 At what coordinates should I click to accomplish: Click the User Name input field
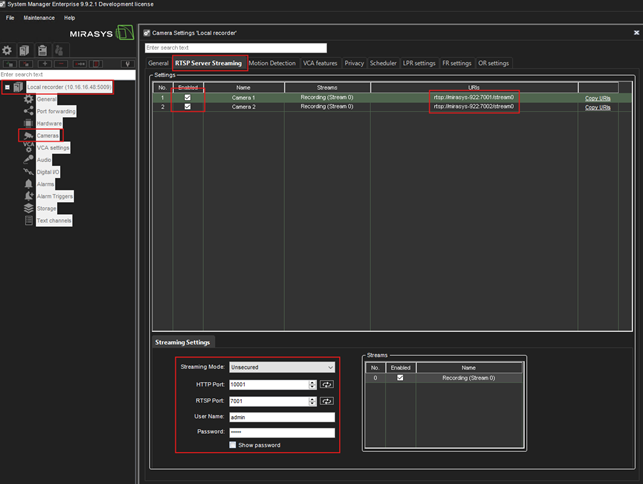[x=282, y=417]
